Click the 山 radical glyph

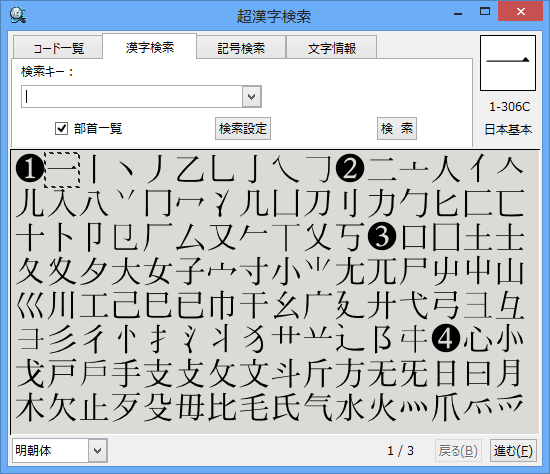coord(510,271)
